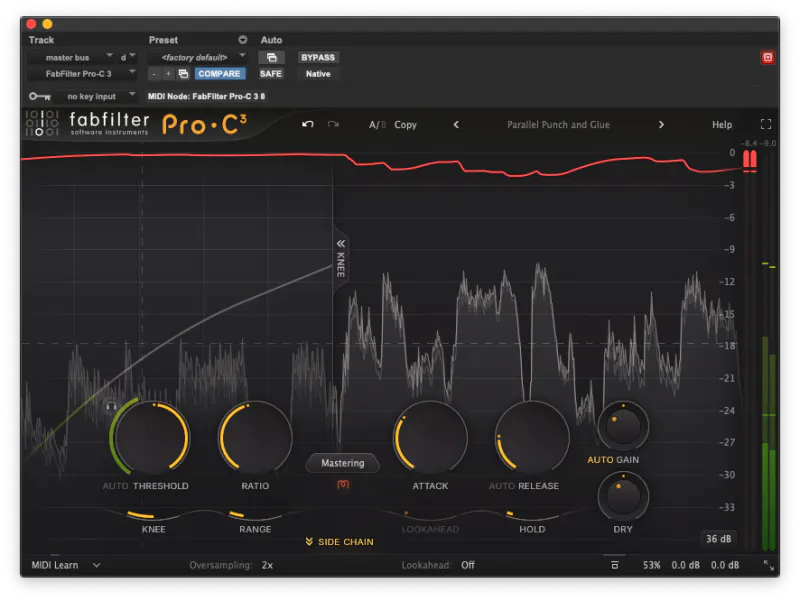800x601 pixels.
Task: Click the Auto header label
Action: point(271,40)
